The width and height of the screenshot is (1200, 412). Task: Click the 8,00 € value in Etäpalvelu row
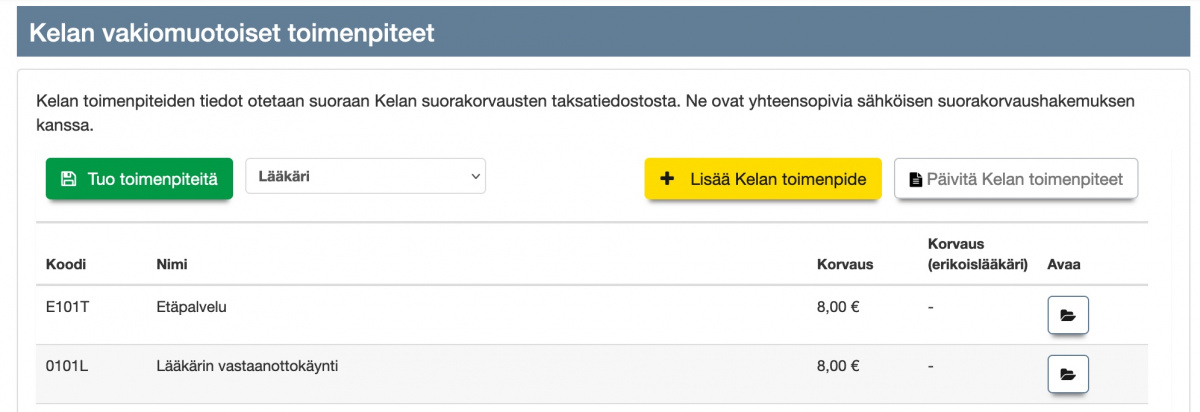point(838,307)
